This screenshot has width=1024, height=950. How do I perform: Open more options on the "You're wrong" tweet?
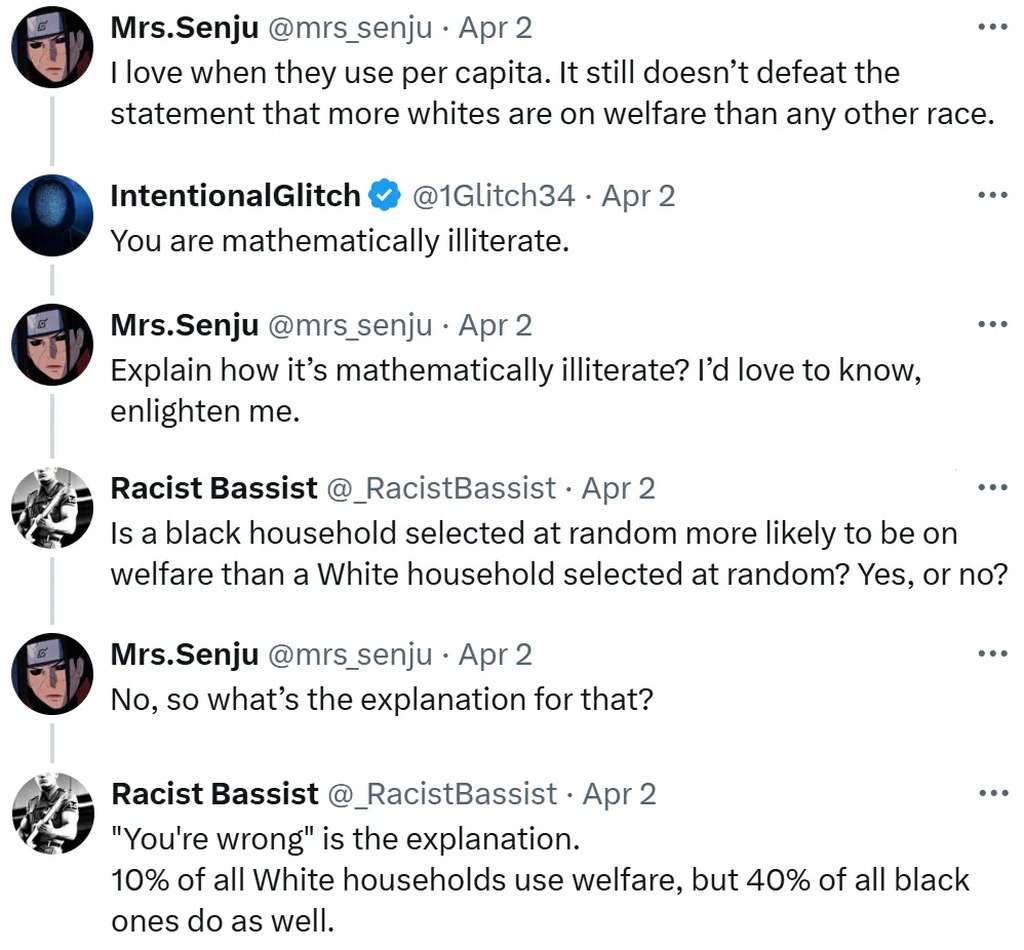(x=992, y=794)
